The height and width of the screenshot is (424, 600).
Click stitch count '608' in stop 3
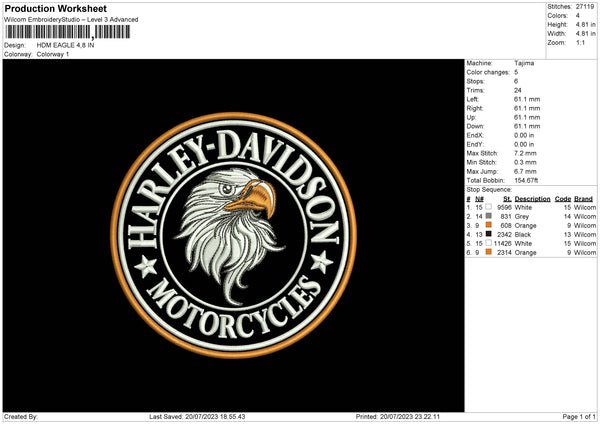(x=506, y=226)
